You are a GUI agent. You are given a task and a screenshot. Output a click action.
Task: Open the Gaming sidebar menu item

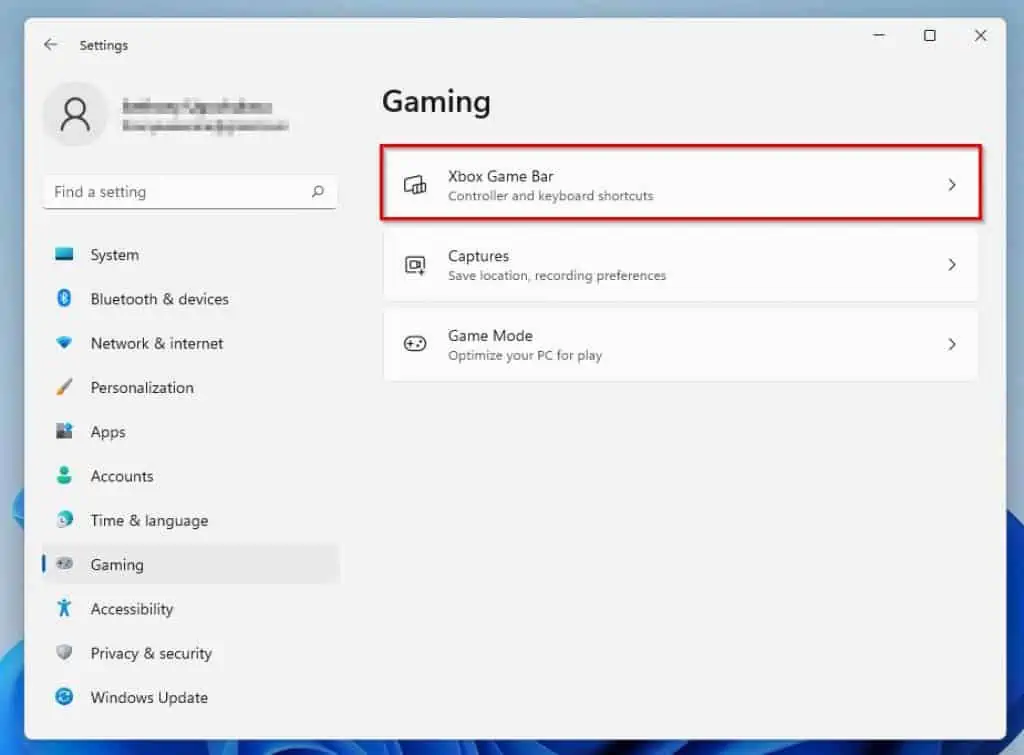117,565
